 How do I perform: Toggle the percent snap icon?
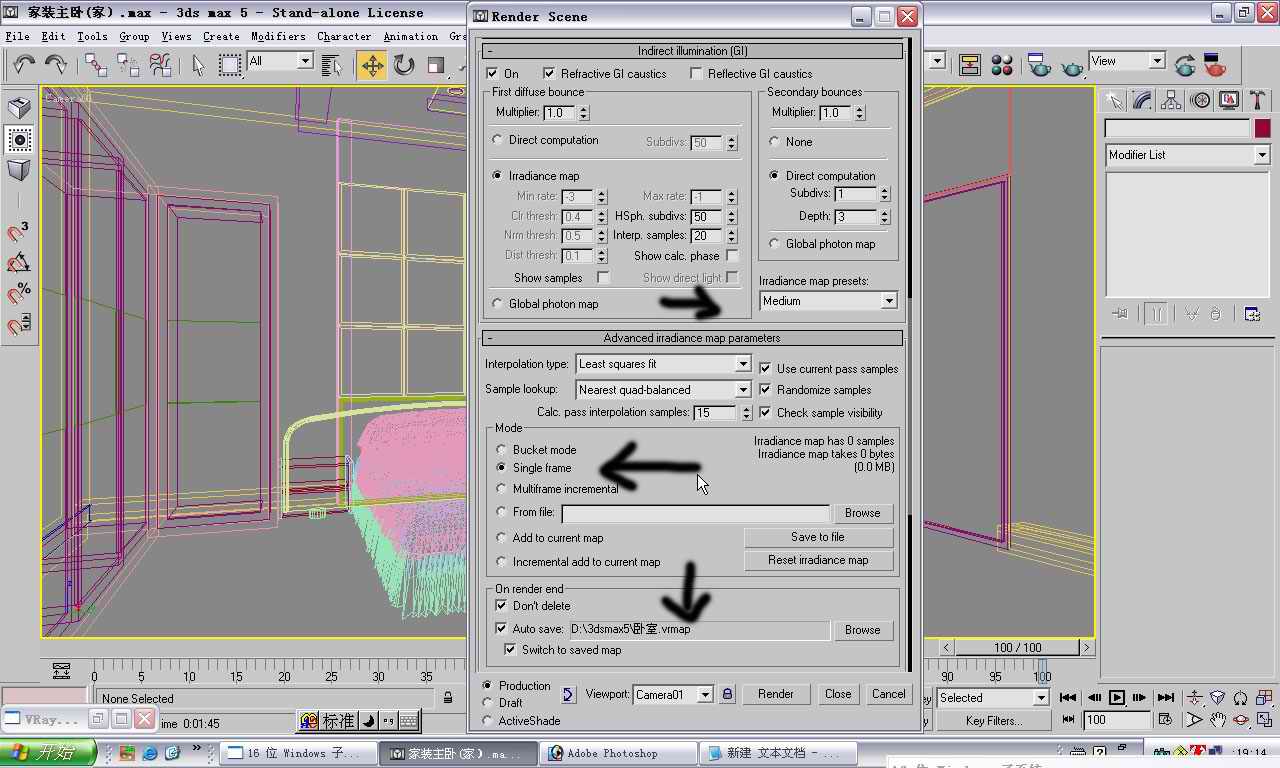tap(18, 295)
